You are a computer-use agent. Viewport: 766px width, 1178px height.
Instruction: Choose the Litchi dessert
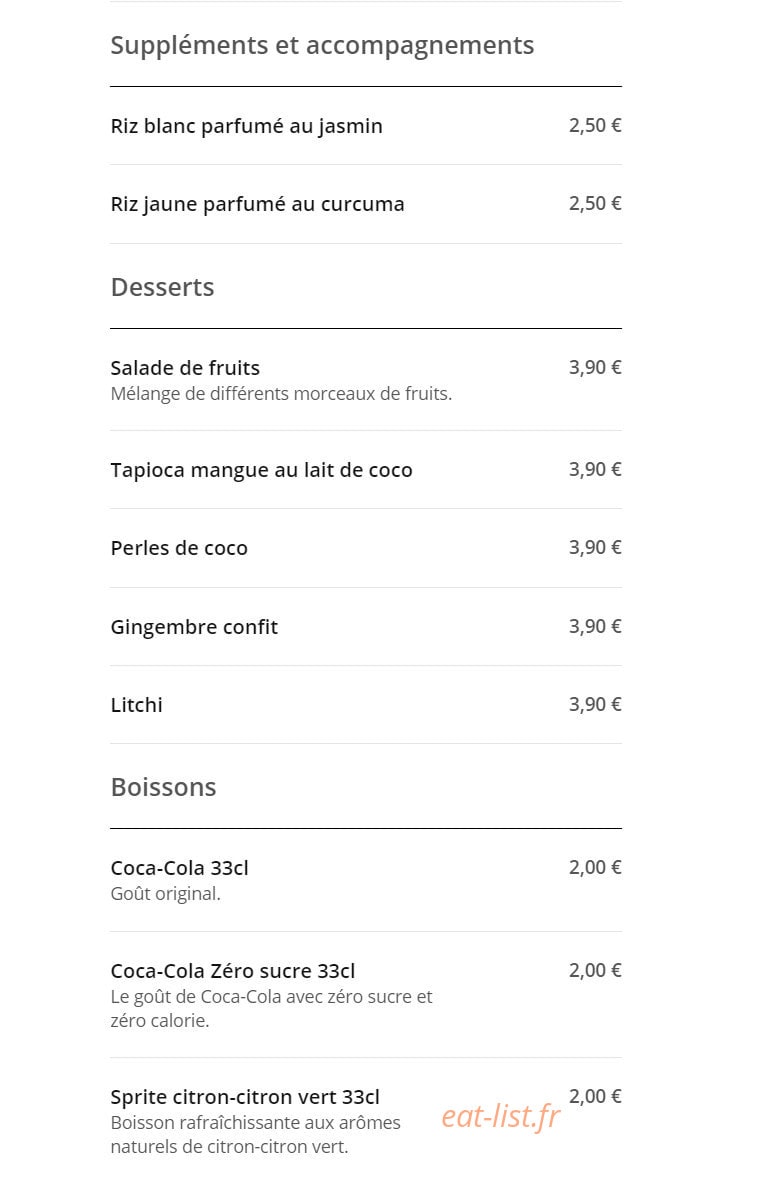point(366,705)
